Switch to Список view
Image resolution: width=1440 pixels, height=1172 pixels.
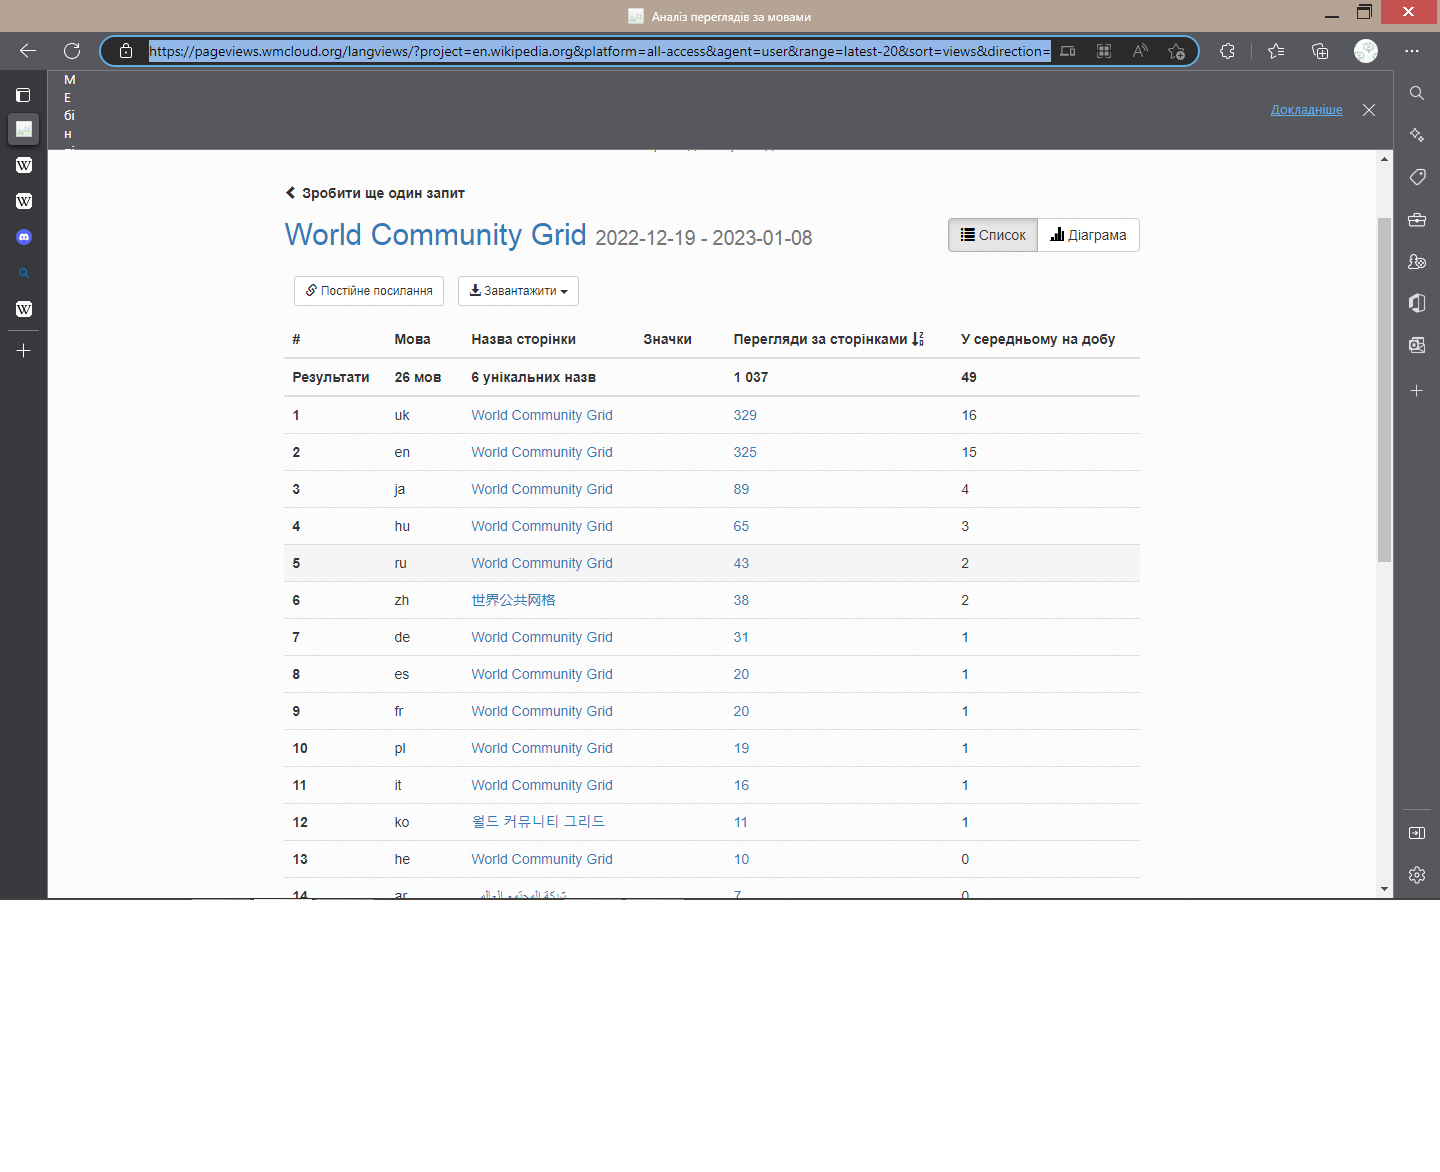(993, 235)
